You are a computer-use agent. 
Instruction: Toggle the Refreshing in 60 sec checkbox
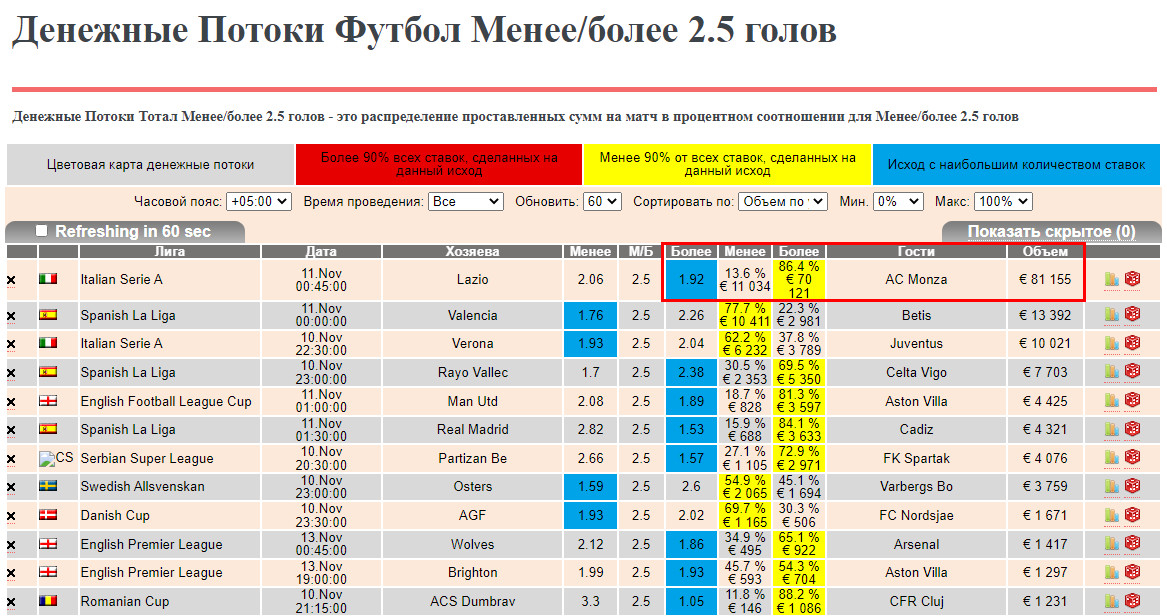(x=42, y=231)
